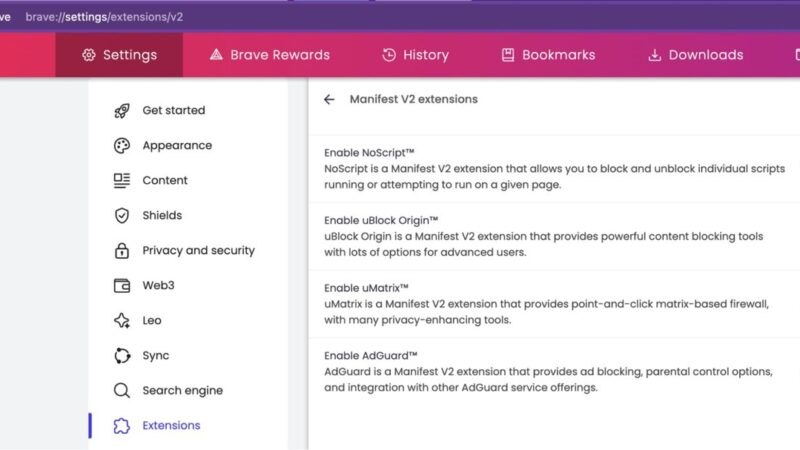Click the Enable AdGuard™ row title
The width and height of the screenshot is (800, 450).
pyautogui.click(x=371, y=355)
